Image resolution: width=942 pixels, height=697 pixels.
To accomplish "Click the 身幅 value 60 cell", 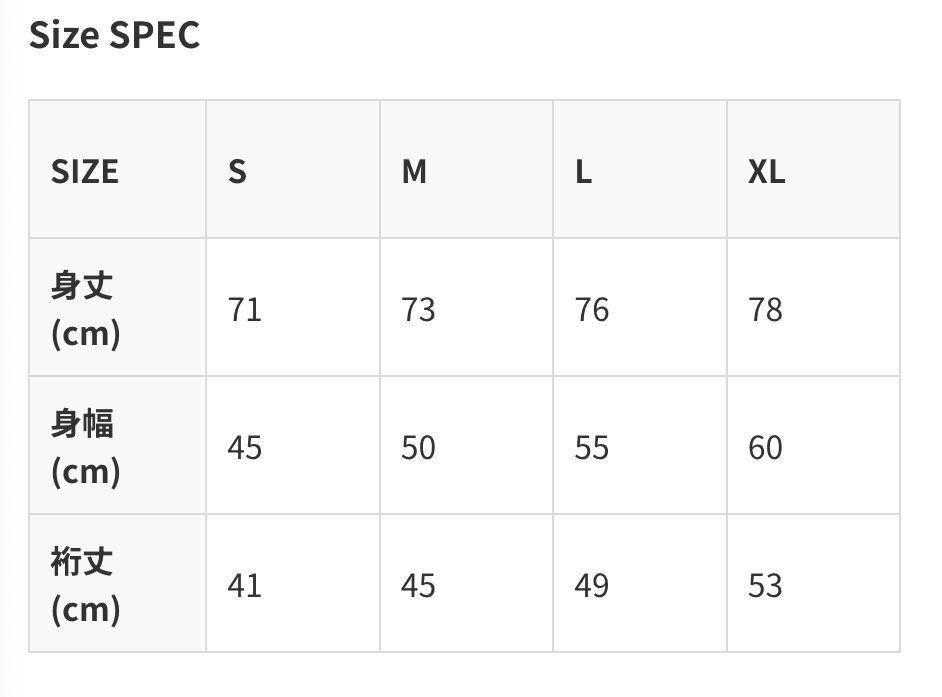I will coord(813,445).
